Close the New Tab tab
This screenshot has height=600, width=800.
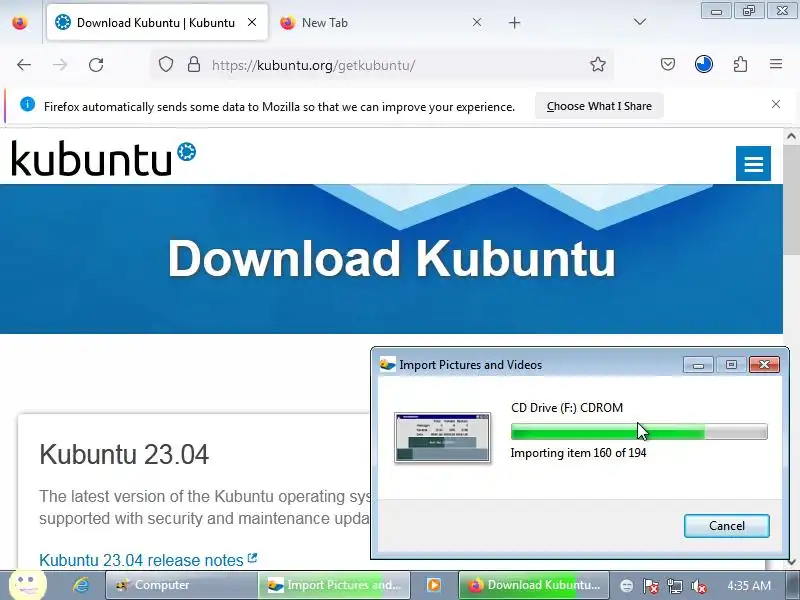[477, 22]
